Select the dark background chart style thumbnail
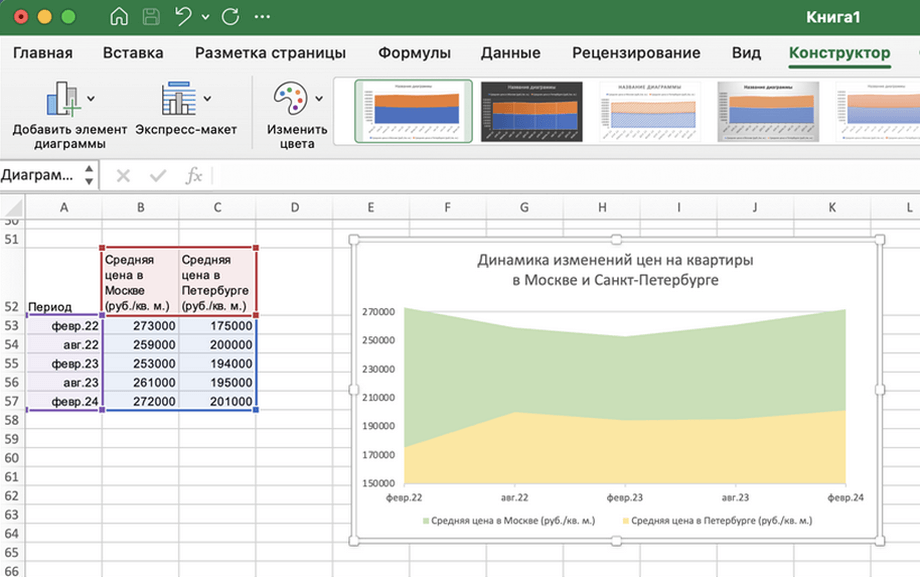The image size is (920, 577). [532, 112]
